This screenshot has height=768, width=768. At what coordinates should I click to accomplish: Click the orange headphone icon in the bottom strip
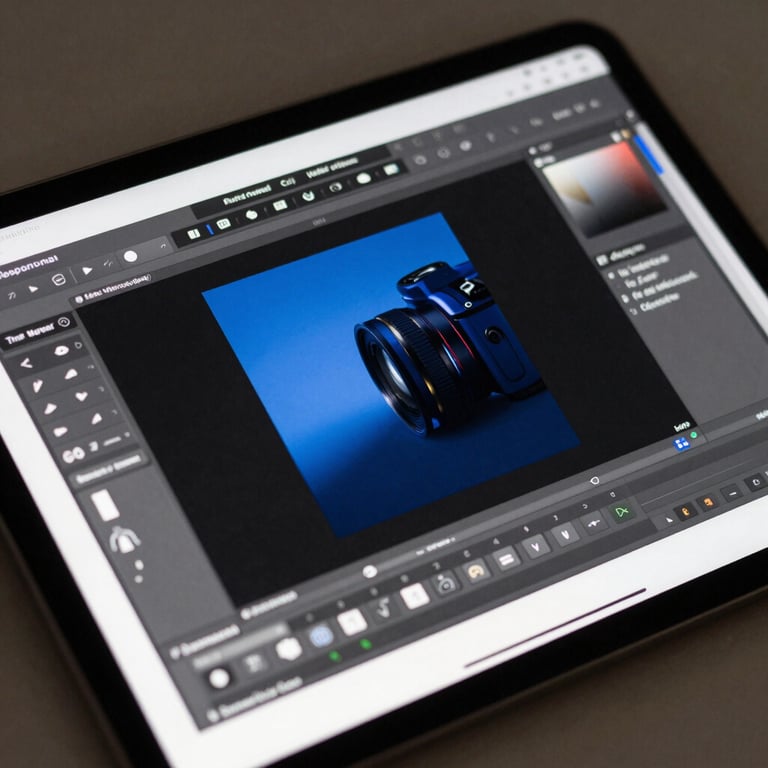pos(476,571)
